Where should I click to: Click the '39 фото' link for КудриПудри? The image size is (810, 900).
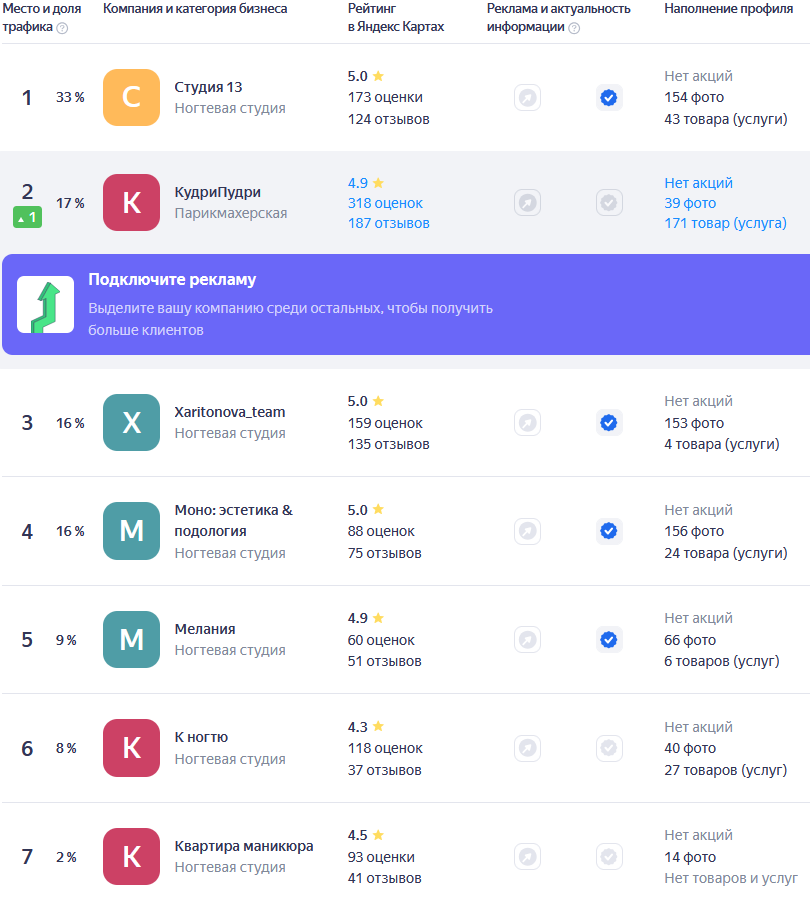pyautogui.click(x=690, y=203)
